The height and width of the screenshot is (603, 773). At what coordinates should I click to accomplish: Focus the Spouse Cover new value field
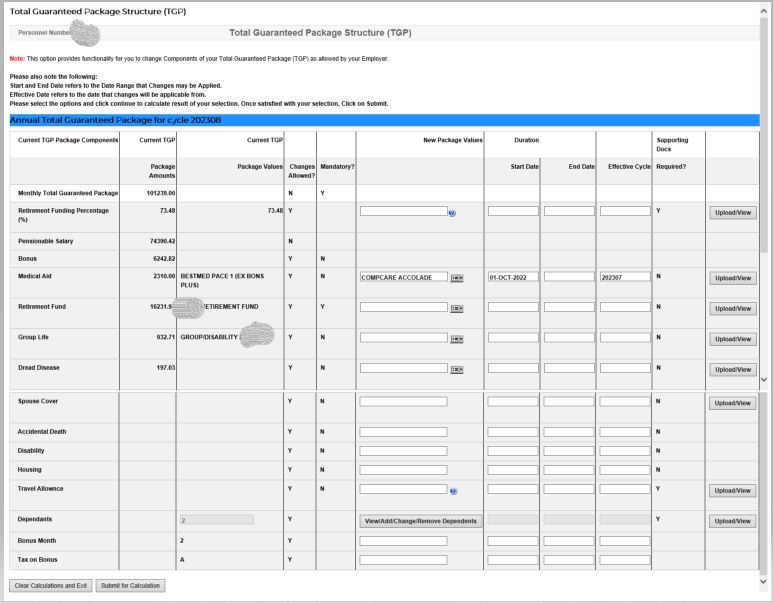403,402
